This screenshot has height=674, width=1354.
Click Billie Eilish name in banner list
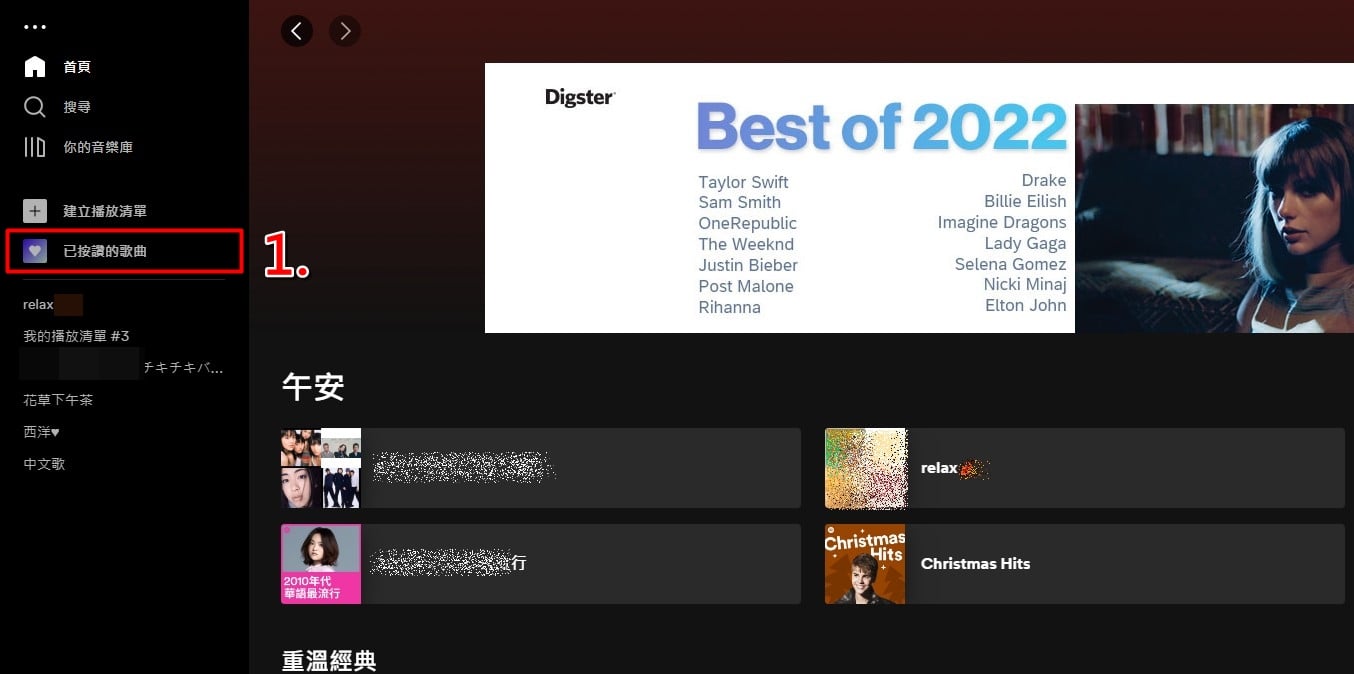pyautogui.click(x=1025, y=201)
